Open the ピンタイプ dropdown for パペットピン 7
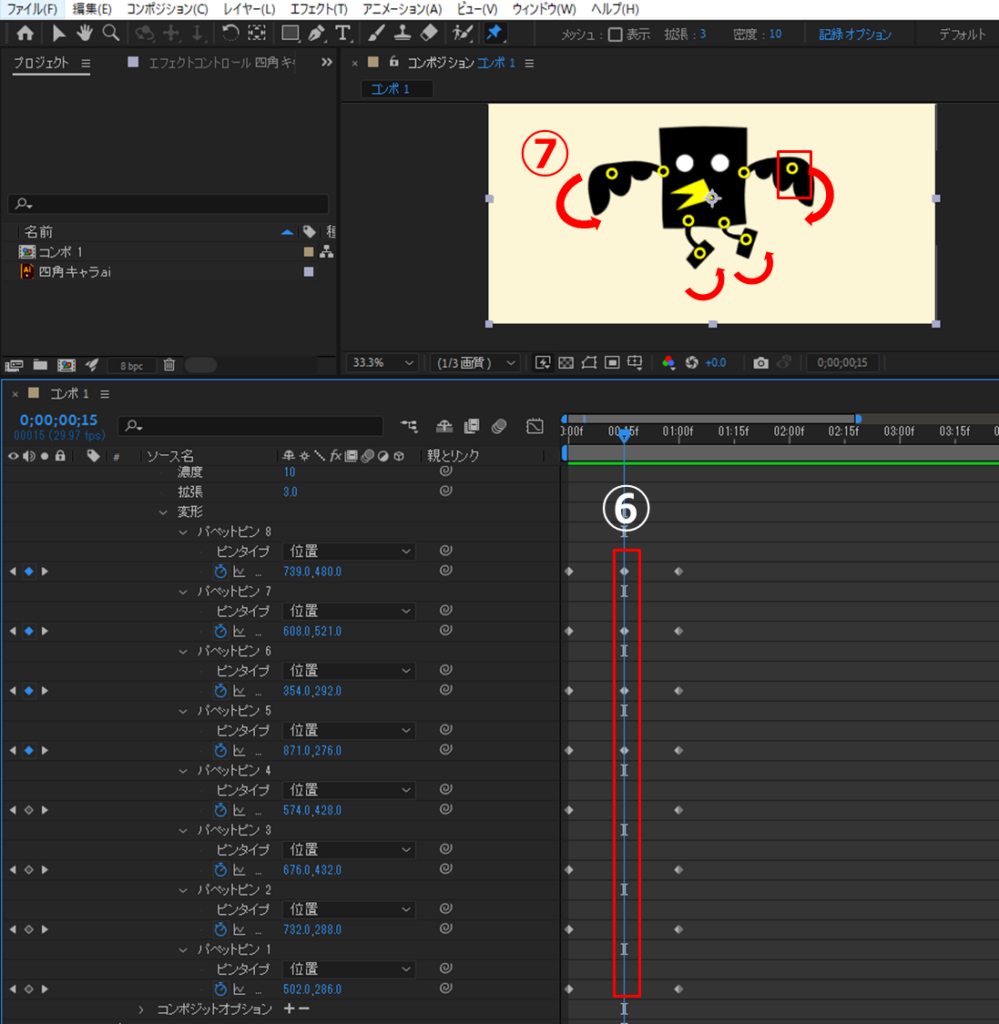The width and height of the screenshot is (999, 1024). tap(350, 611)
